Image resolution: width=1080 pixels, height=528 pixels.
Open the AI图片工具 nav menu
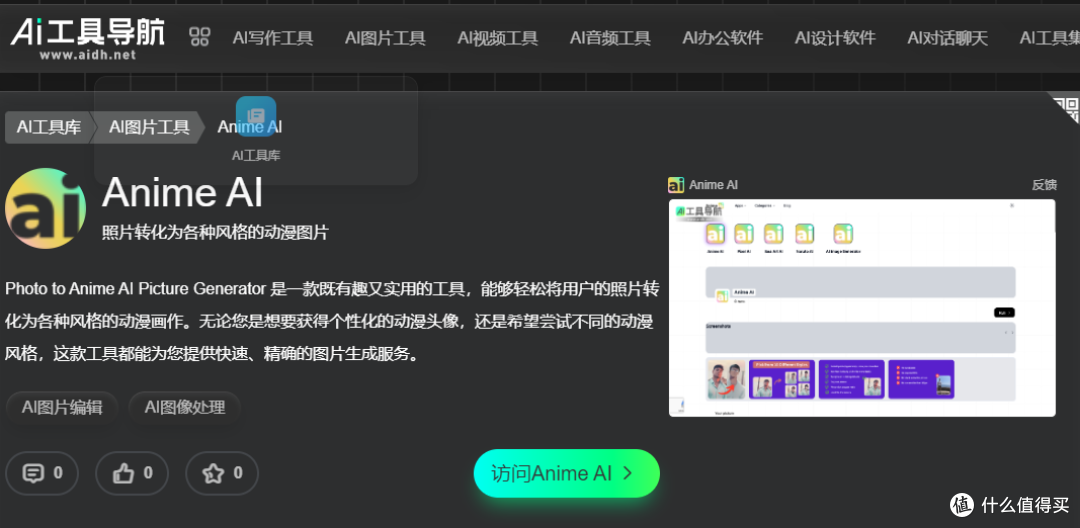point(385,39)
